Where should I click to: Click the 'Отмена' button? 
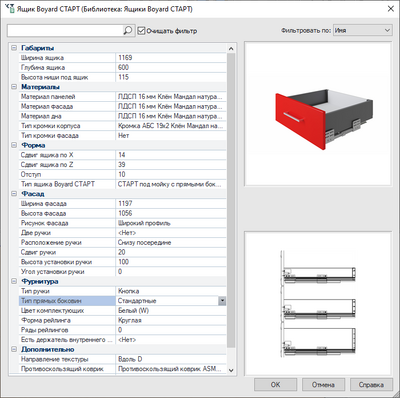point(323,385)
